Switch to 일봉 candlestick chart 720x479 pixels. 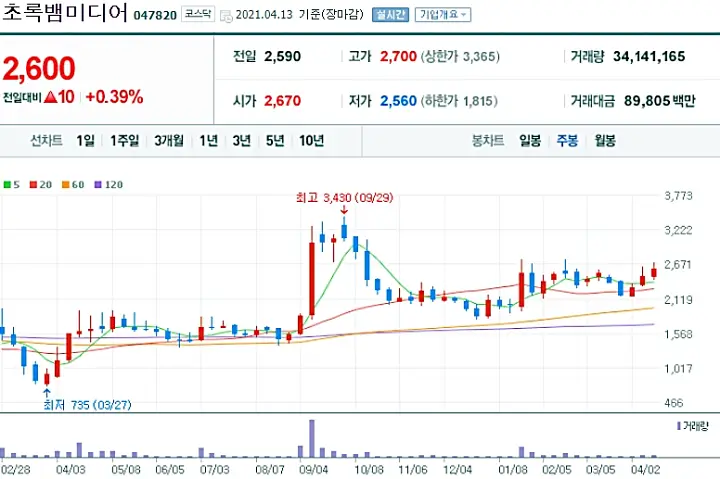(x=530, y=140)
